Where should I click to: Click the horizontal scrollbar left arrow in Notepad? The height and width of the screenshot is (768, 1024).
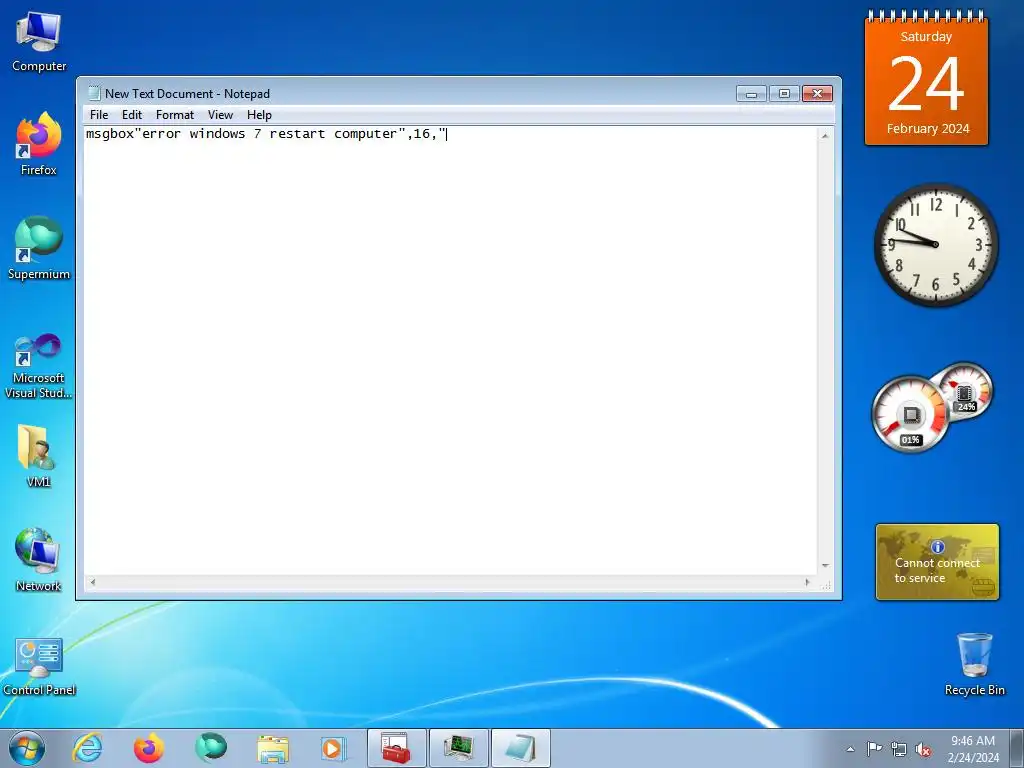[93, 582]
